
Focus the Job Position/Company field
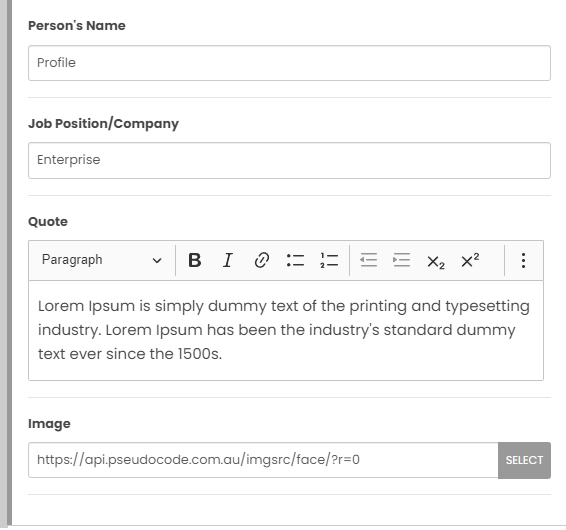click(289, 160)
